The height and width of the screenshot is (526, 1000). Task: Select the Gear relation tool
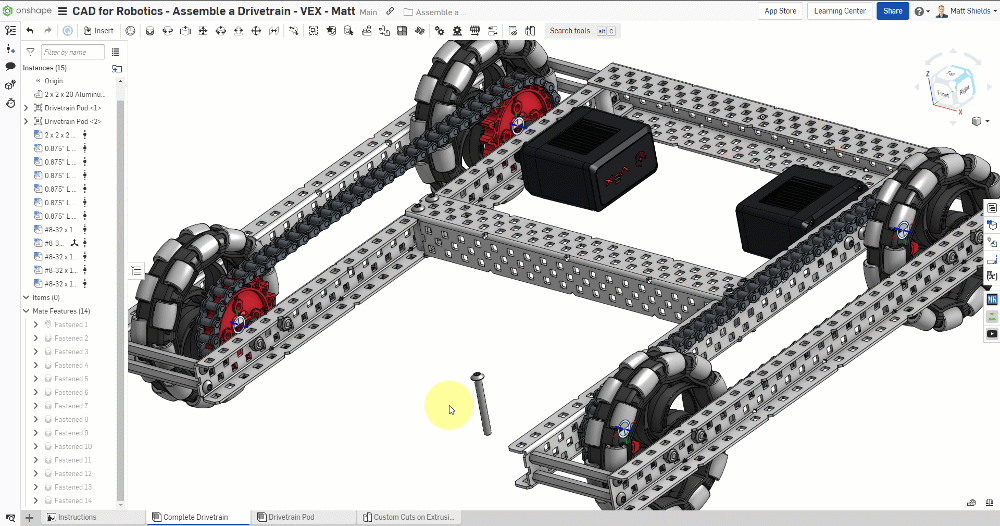439,31
